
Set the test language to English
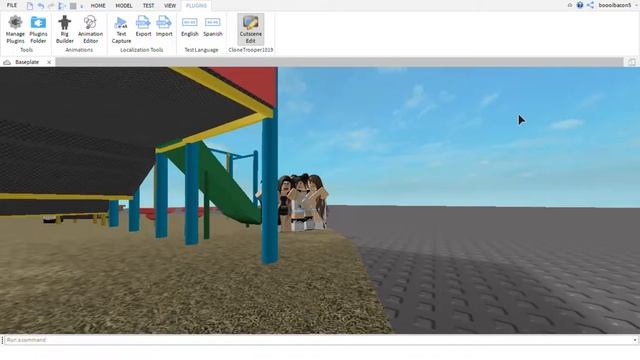pyautogui.click(x=190, y=26)
